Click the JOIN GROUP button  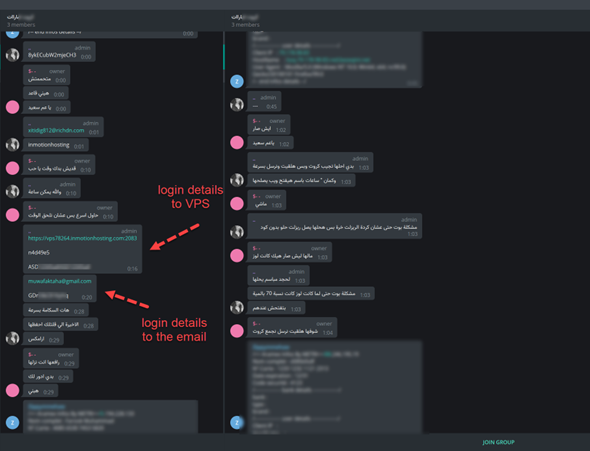coord(498,442)
